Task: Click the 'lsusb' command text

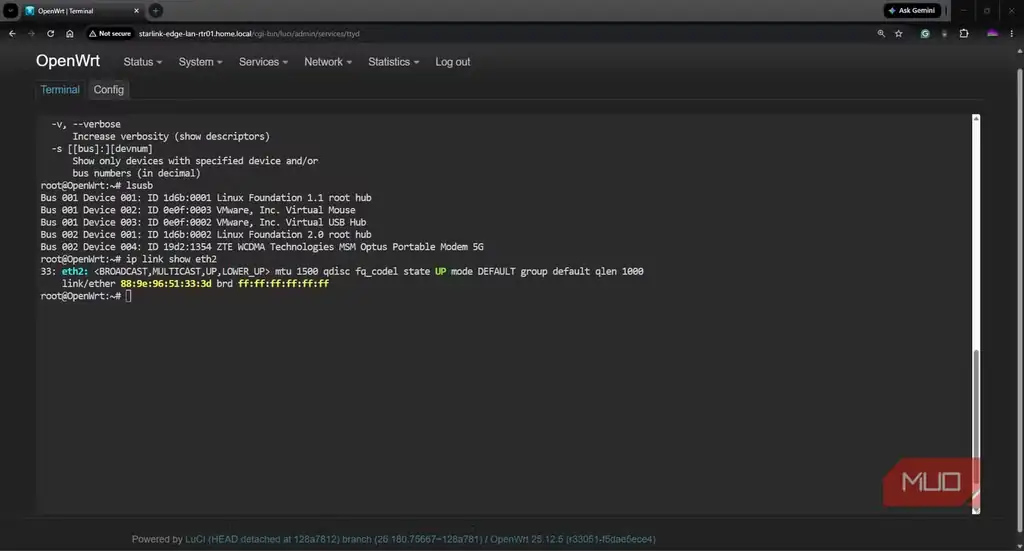Action: click(x=139, y=185)
